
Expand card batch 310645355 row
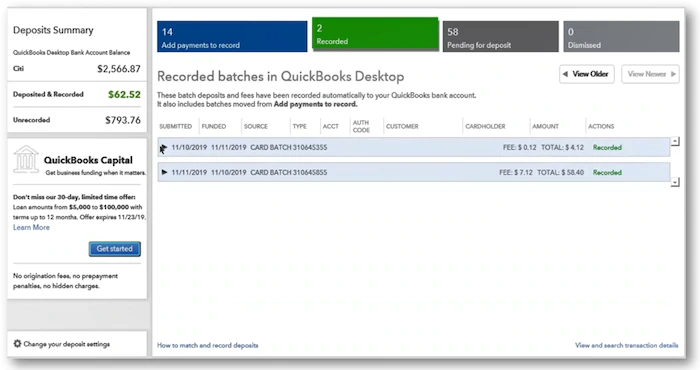click(163, 147)
